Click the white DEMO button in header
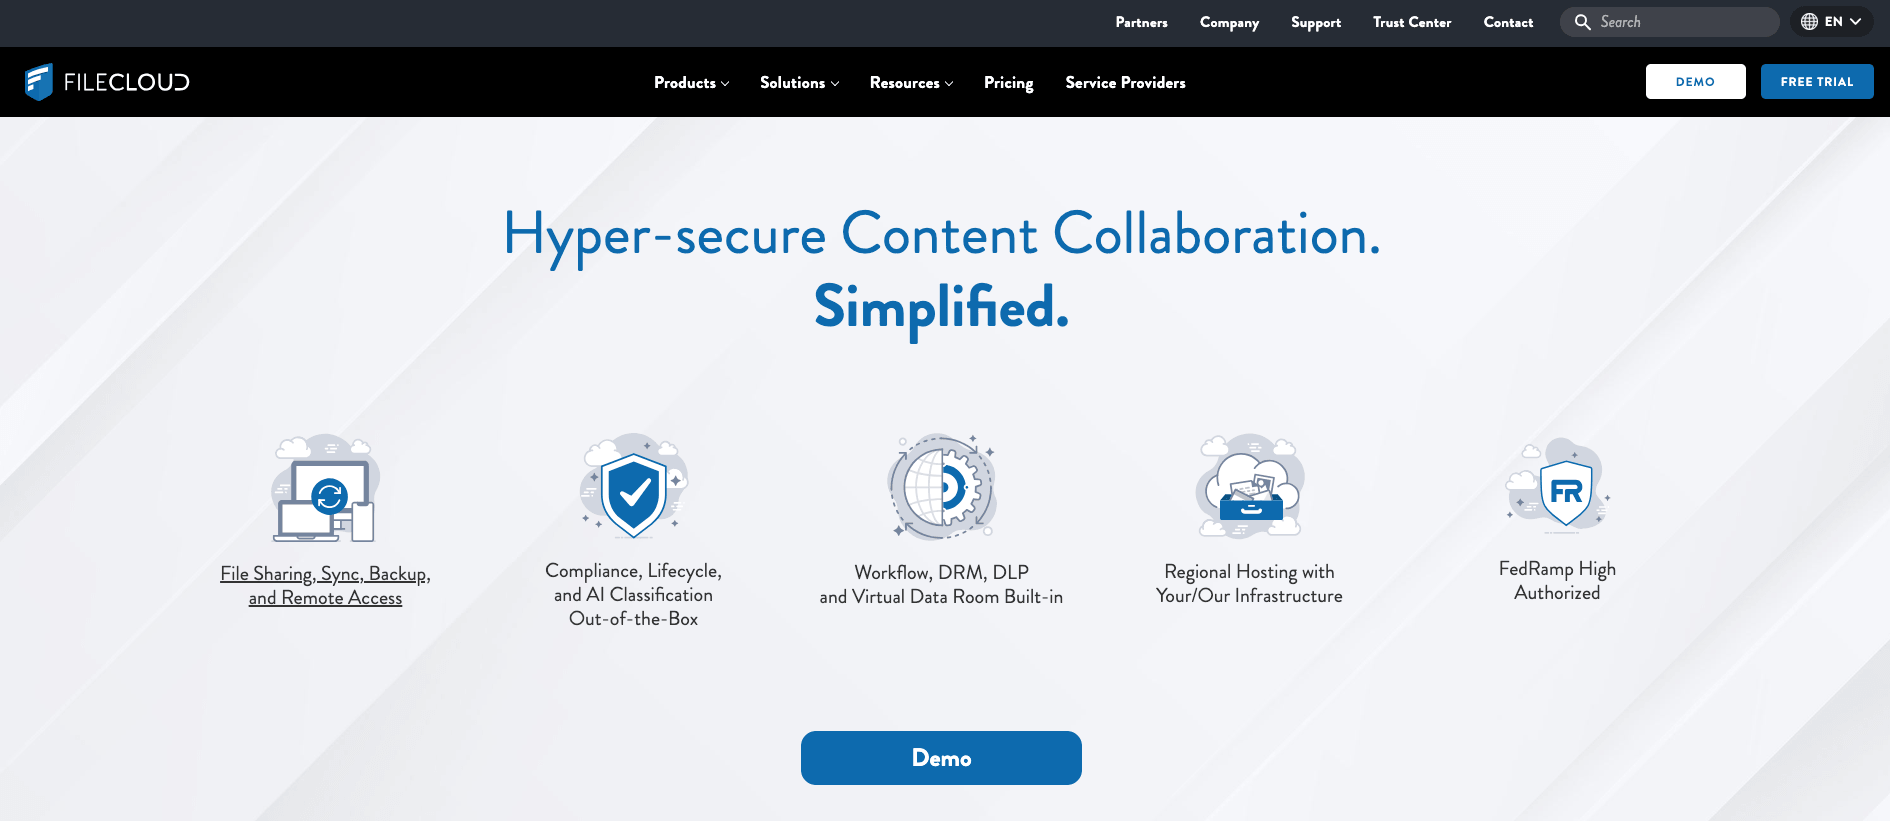 [x=1696, y=82]
